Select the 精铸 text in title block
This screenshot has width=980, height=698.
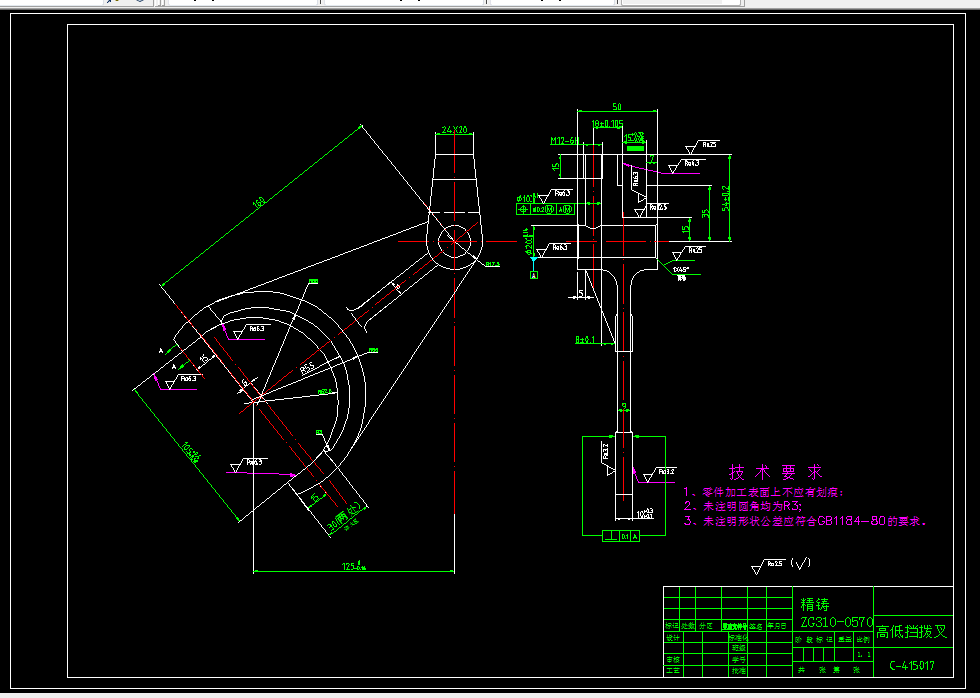815,604
